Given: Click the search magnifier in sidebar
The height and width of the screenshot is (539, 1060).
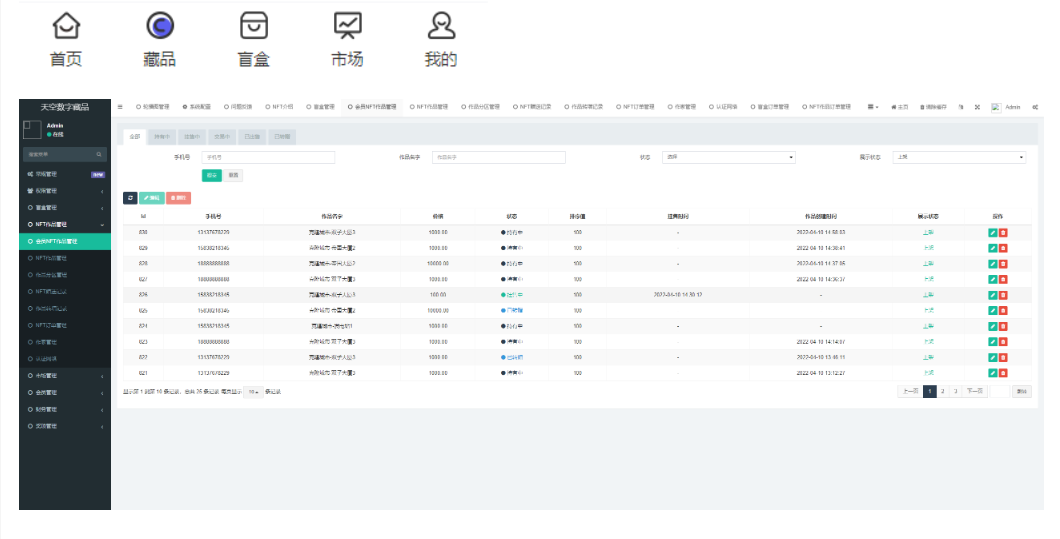Looking at the screenshot, I should tap(99, 155).
